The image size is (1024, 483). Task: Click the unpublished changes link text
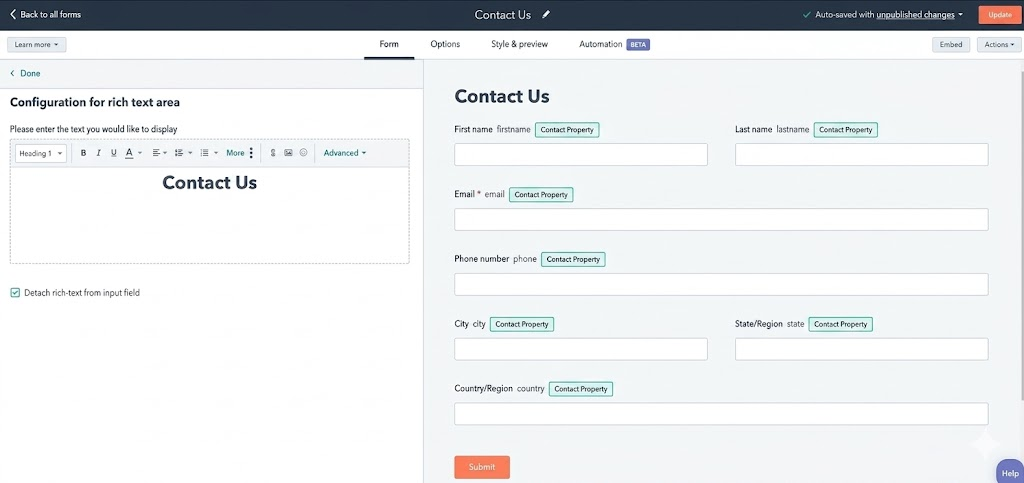pyautogui.click(x=916, y=14)
